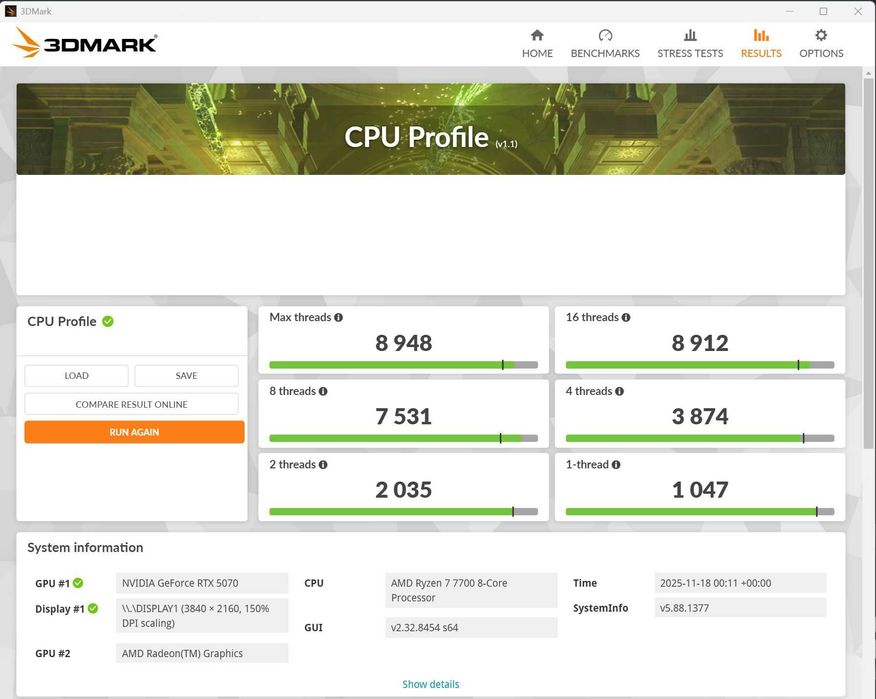This screenshot has width=876, height=699.
Task: Click the vertical scrollbar thumb
Action: [868, 263]
